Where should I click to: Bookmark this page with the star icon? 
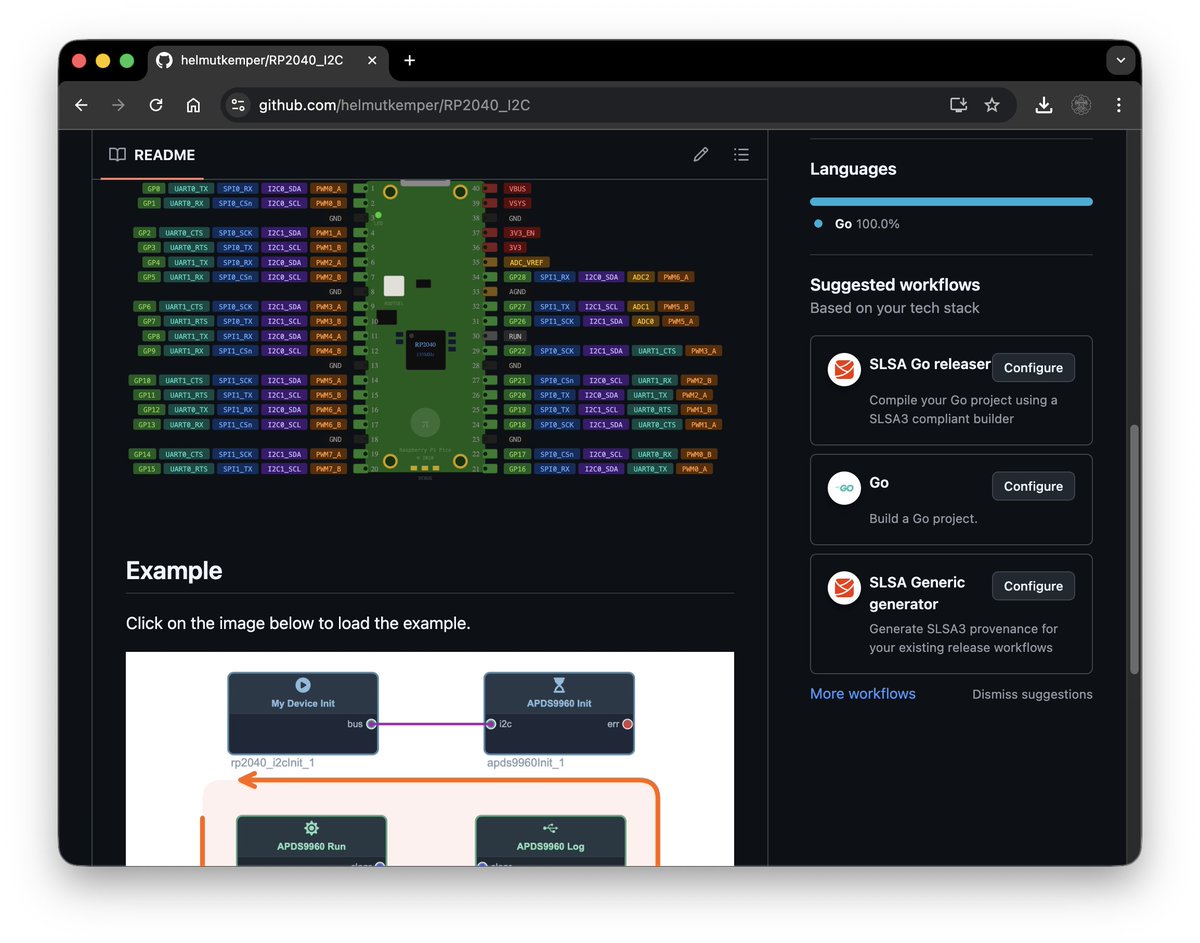992,105
